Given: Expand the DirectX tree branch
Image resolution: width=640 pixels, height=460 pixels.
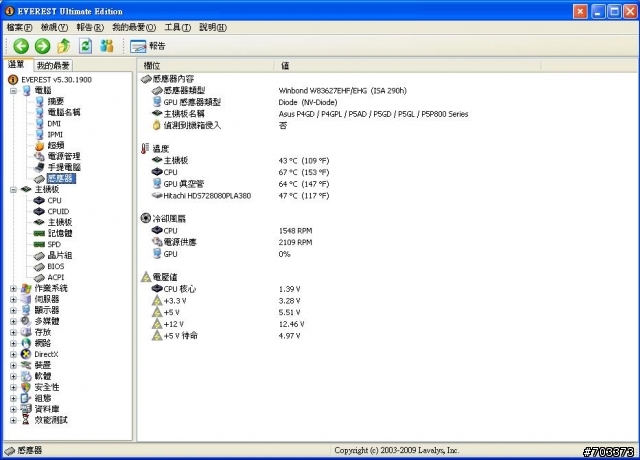Looking at the screenshot, I should (13, 355).
